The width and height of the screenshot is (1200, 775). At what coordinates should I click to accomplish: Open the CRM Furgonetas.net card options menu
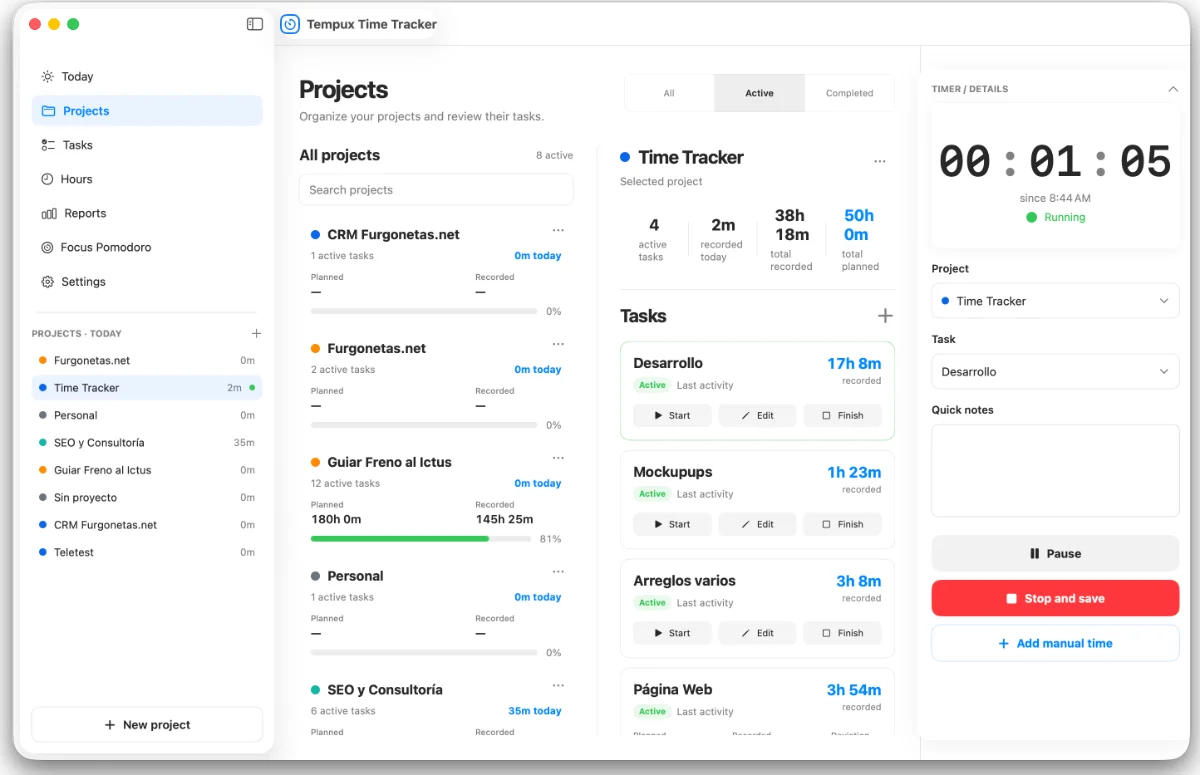coord(558,231)
